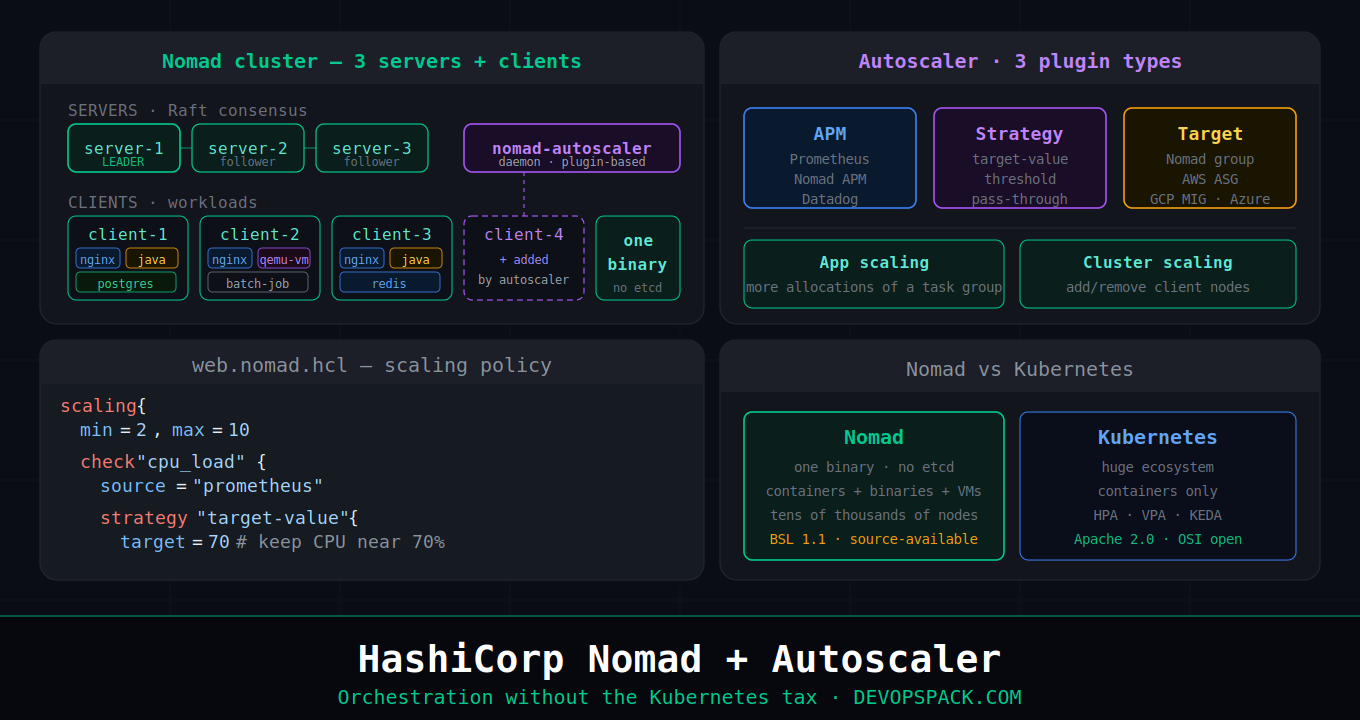Screen dimensions: 1360x720
Task: Click the 'Nomad vs Kubernetes' heading
Action: point(1020,369)
